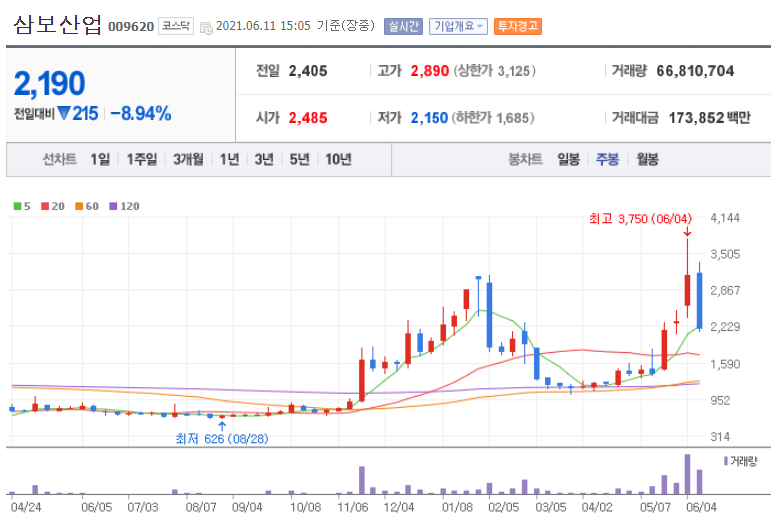Click the current price 2,190
Screen dimensions: 771x526
tap(50, 83)
